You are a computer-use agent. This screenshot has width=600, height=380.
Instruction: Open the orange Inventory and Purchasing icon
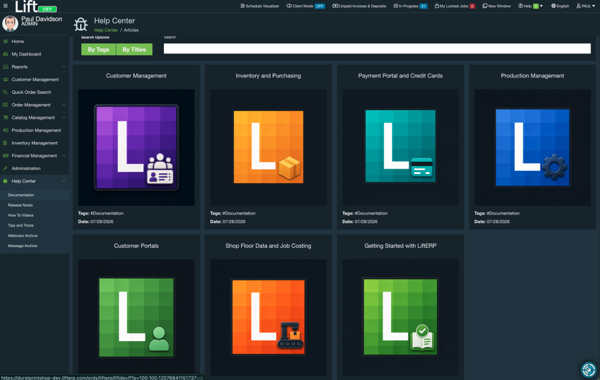[x=268, y=147]
